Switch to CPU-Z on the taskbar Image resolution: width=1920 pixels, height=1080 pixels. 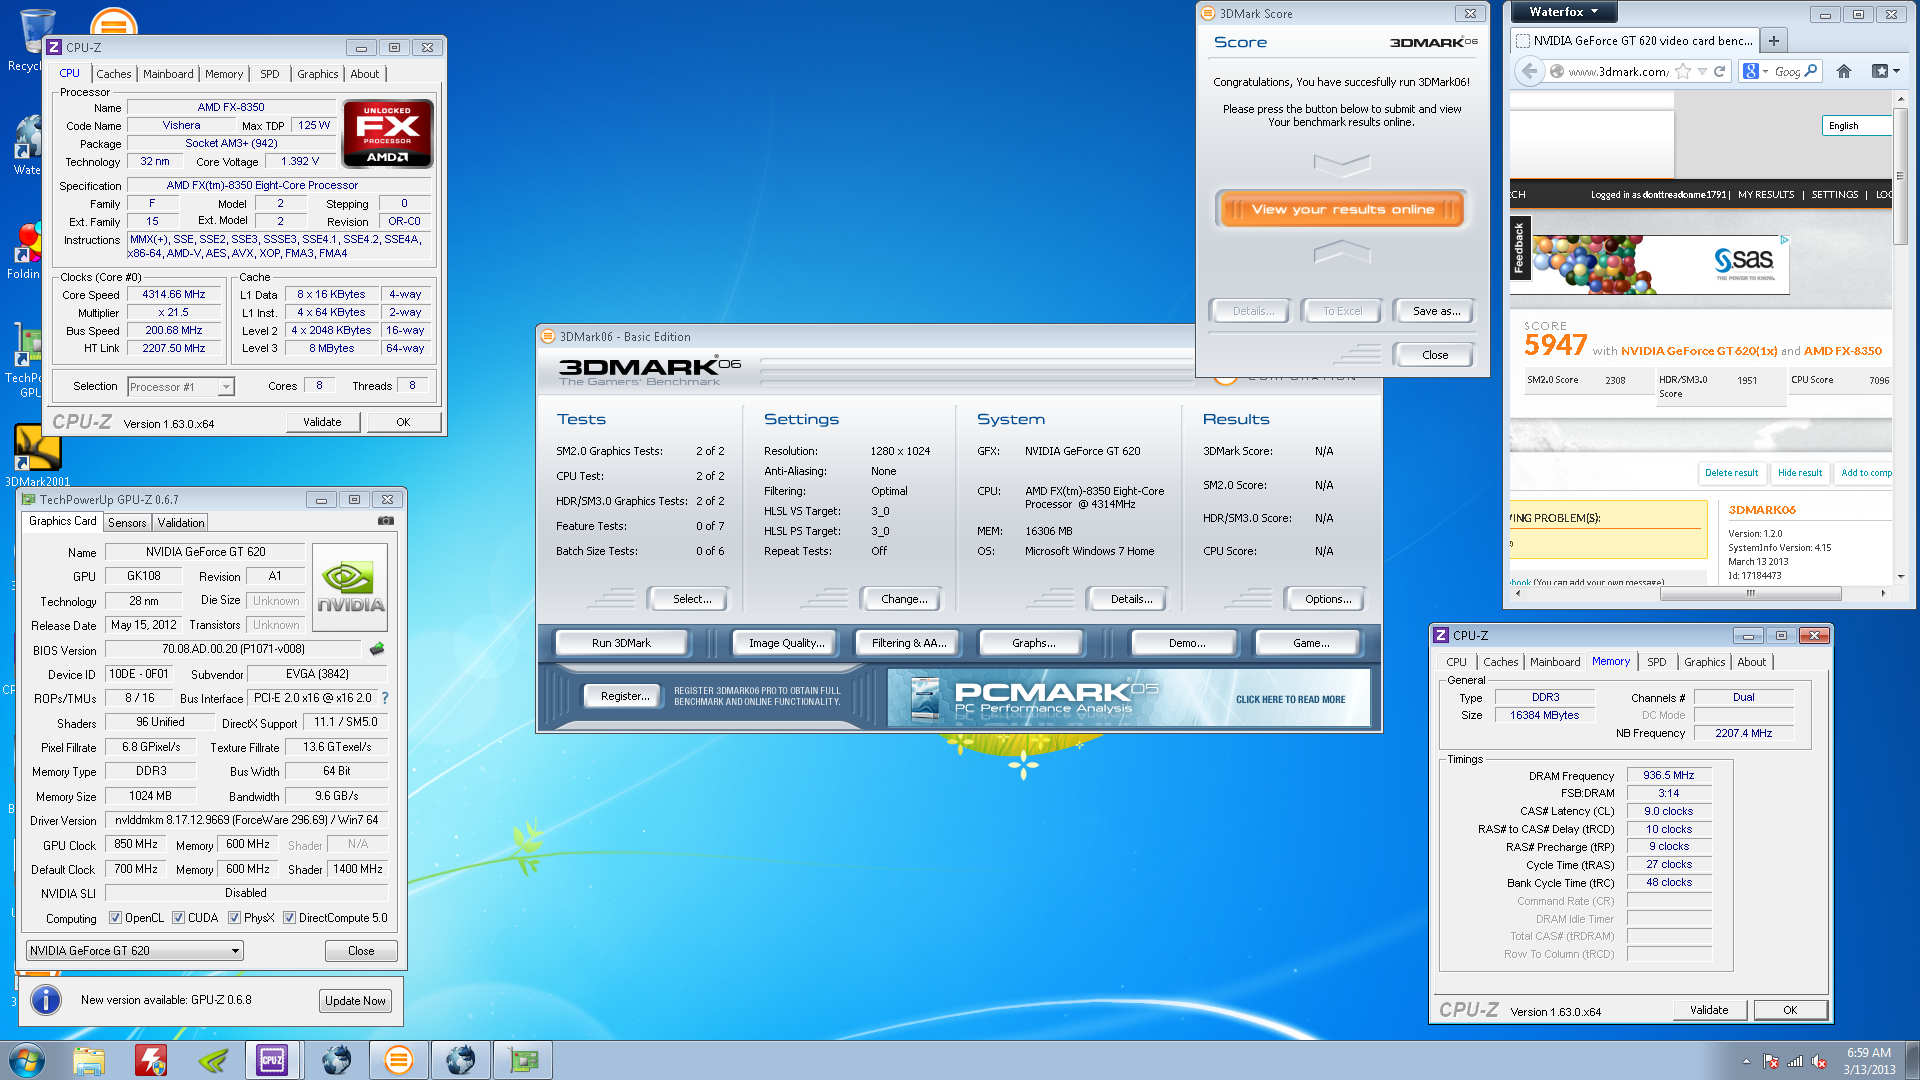click(x=273, y=1060)
